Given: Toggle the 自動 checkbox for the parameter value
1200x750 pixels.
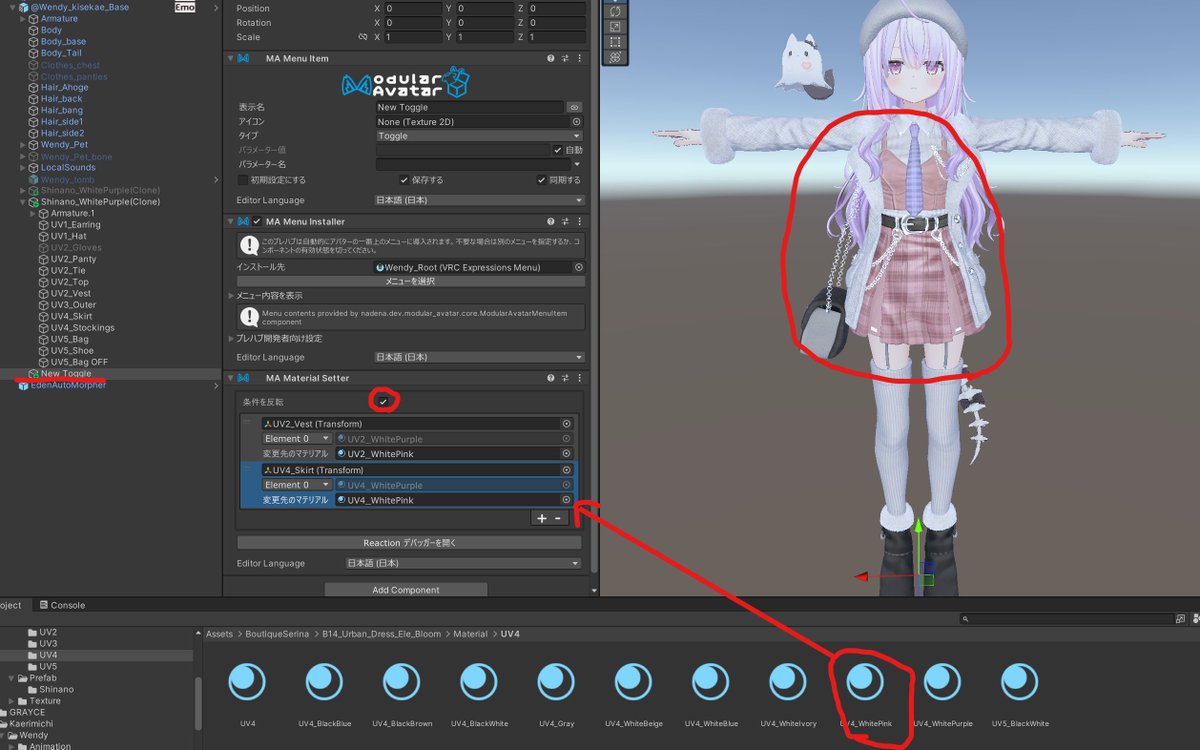Looking at the screenshot, I should tap(557, 150).
